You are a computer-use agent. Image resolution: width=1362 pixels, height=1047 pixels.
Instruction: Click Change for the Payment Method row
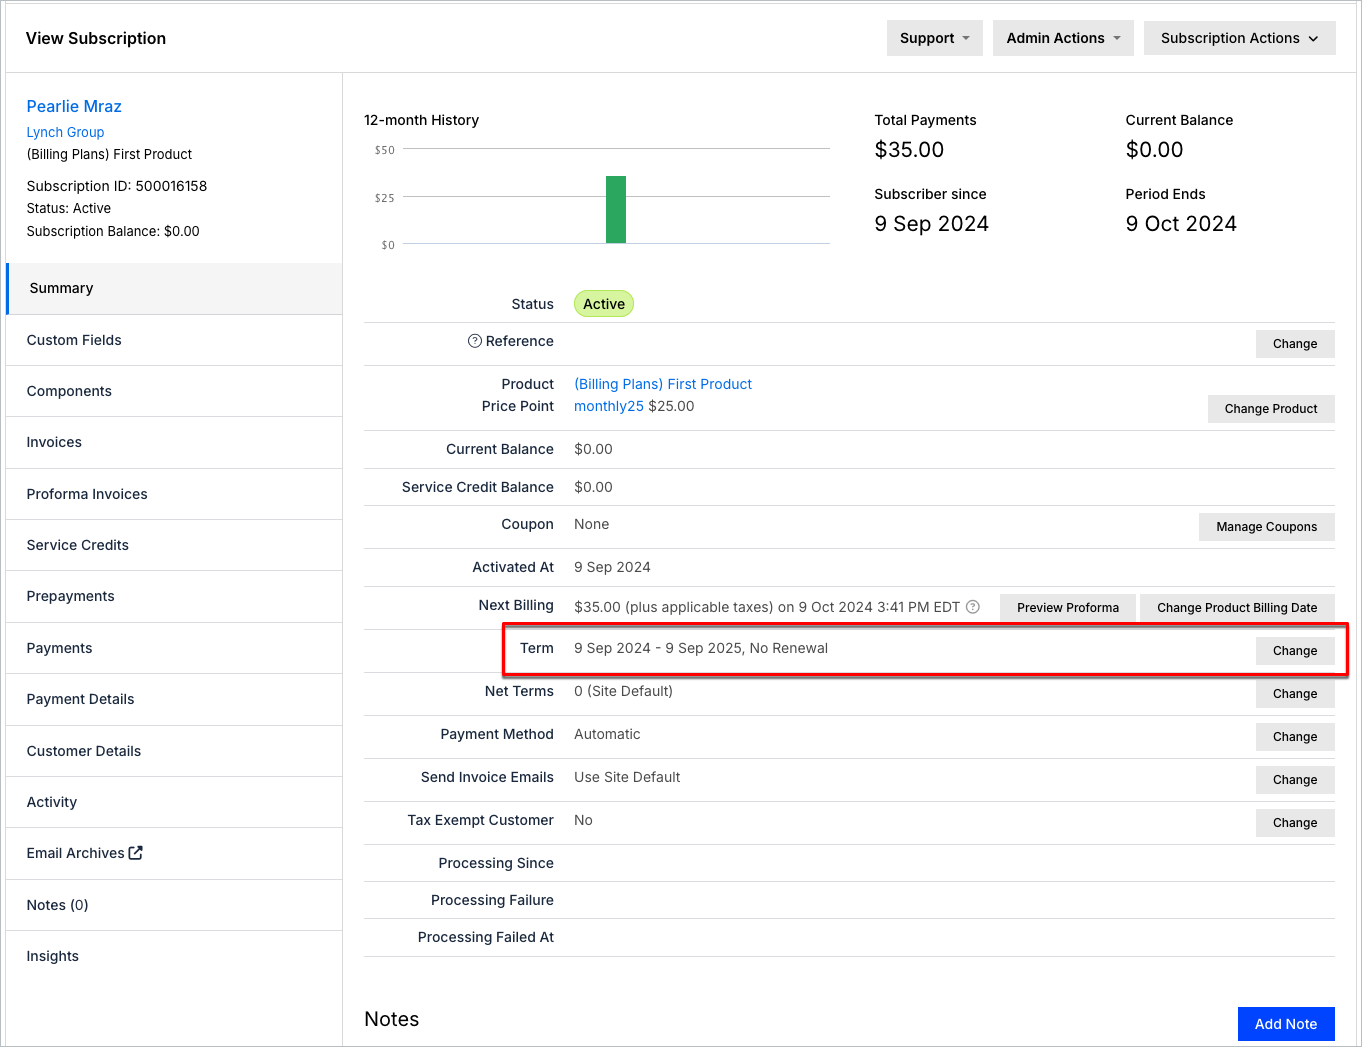coord(1295,737)
